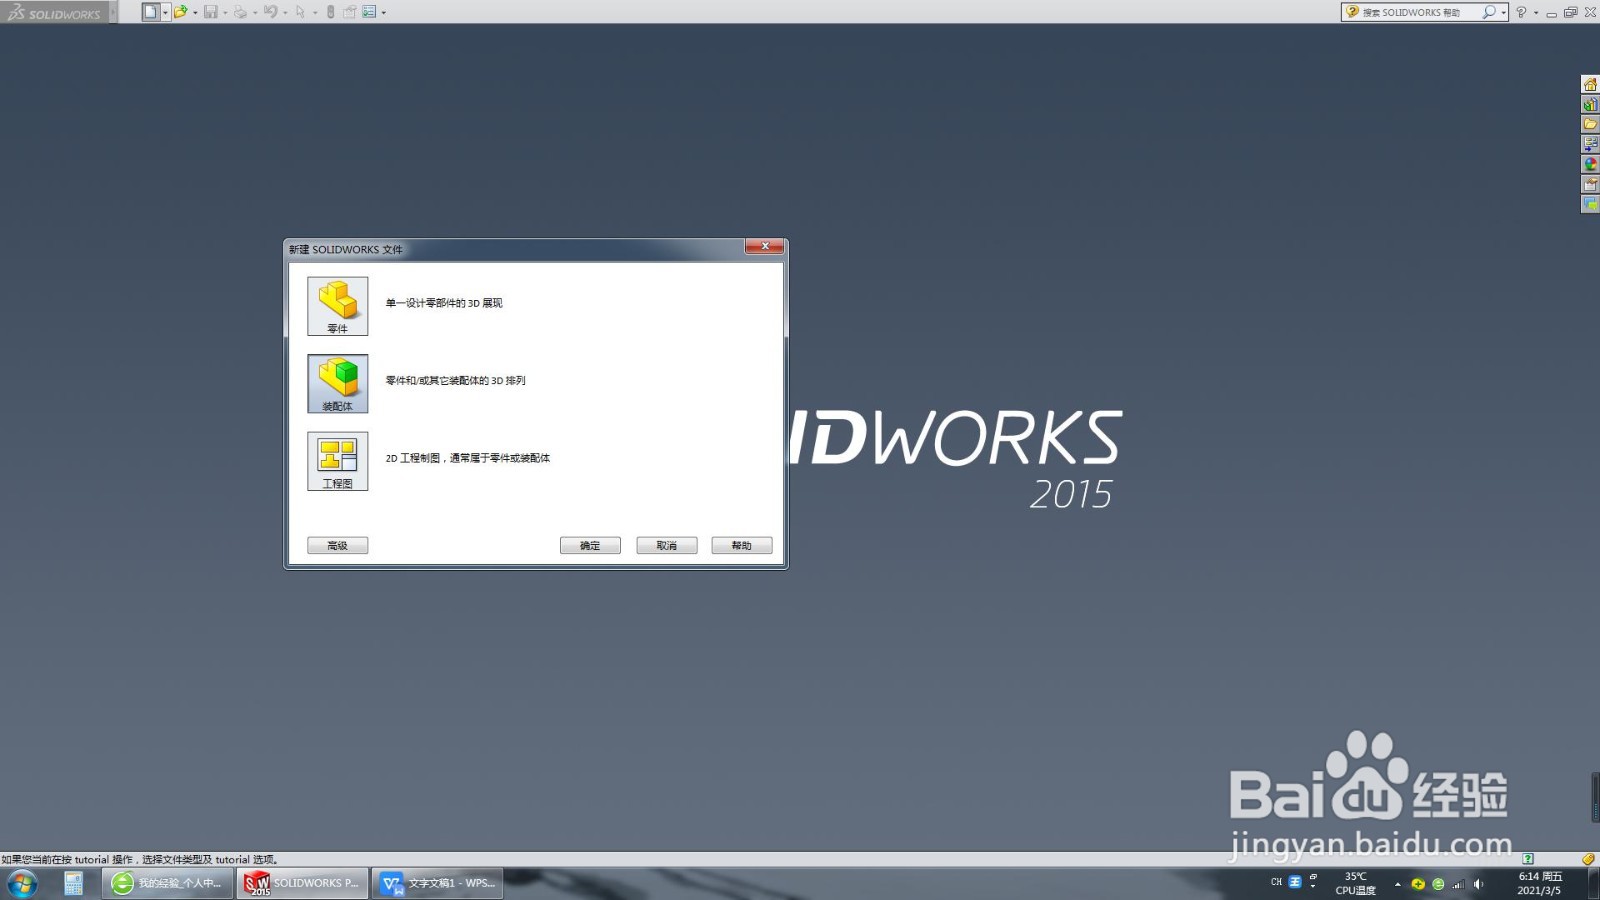Close the New SOLIDWORKS Document dialog
Screen dimensions: 1600x900
(x=764, y=247)
